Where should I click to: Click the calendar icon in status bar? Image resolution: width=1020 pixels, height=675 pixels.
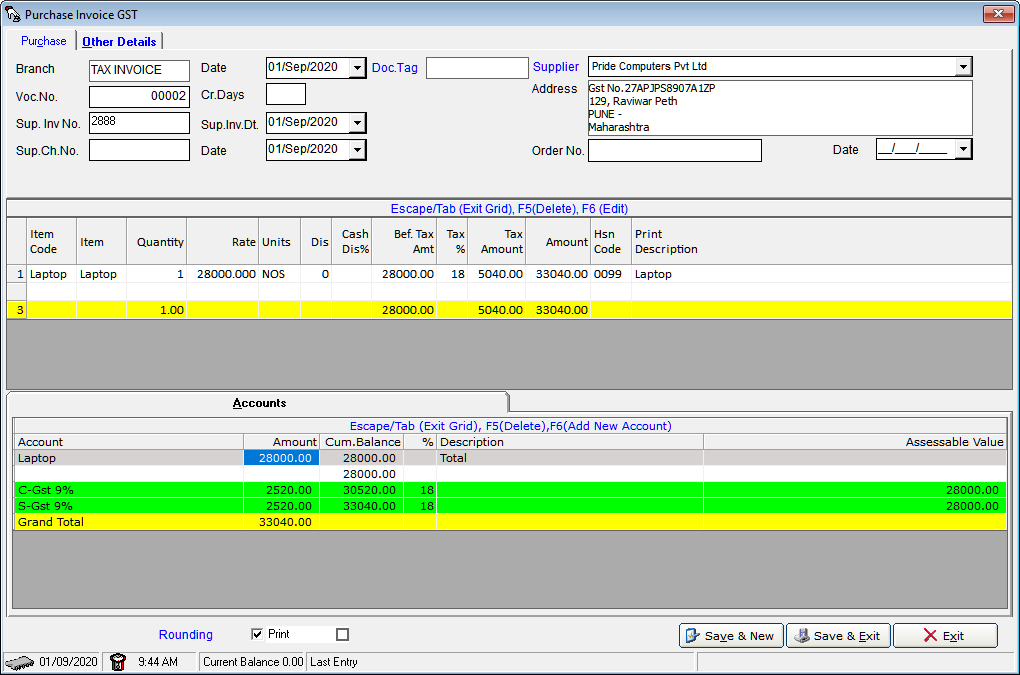tap(20, 662)
